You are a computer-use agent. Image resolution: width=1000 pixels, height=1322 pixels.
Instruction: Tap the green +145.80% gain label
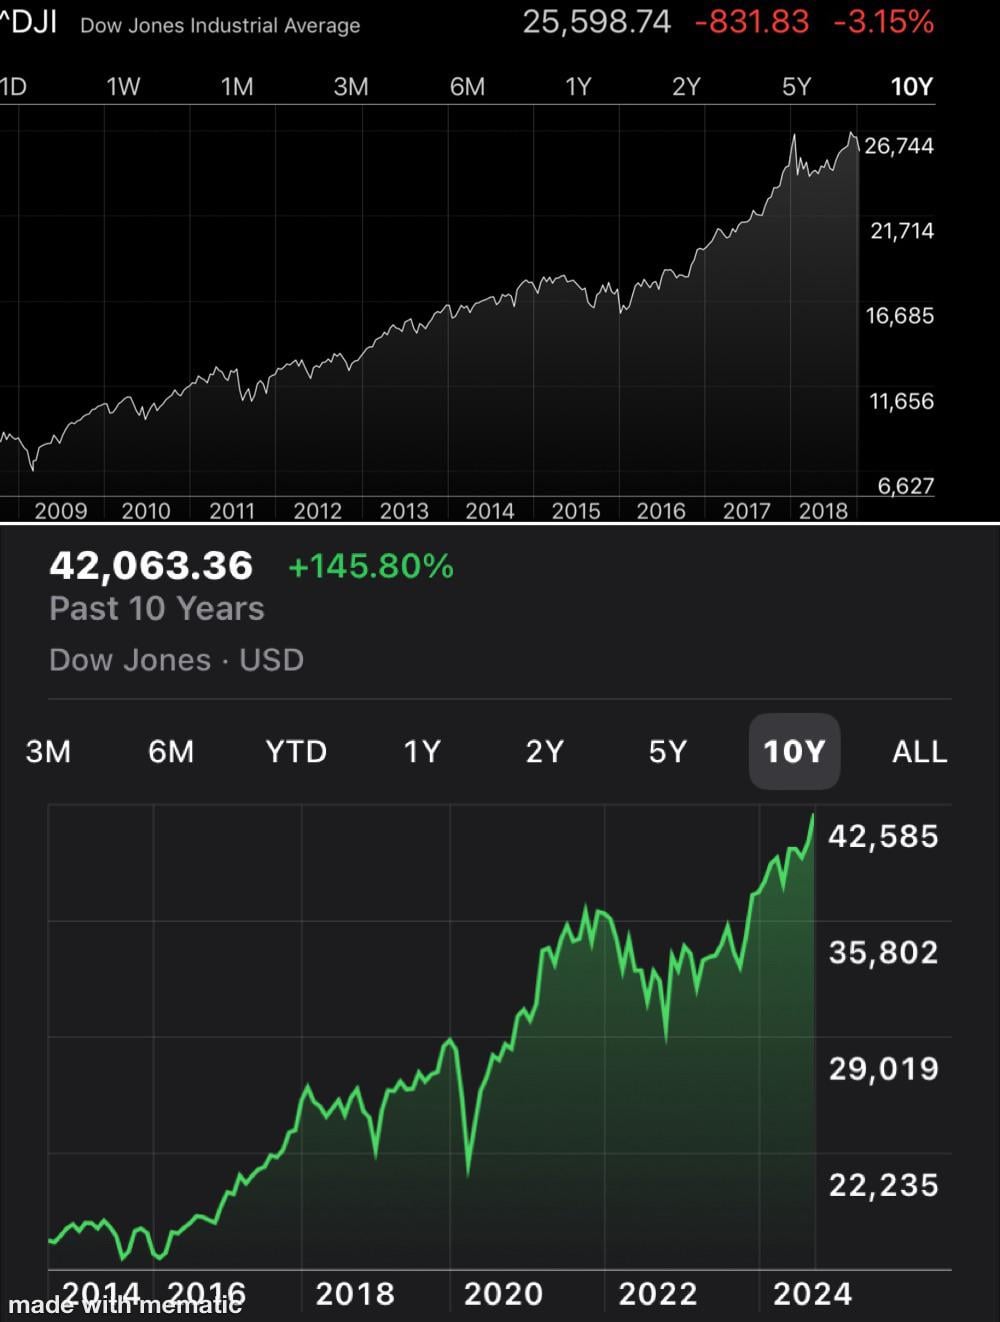click(371, 567)
